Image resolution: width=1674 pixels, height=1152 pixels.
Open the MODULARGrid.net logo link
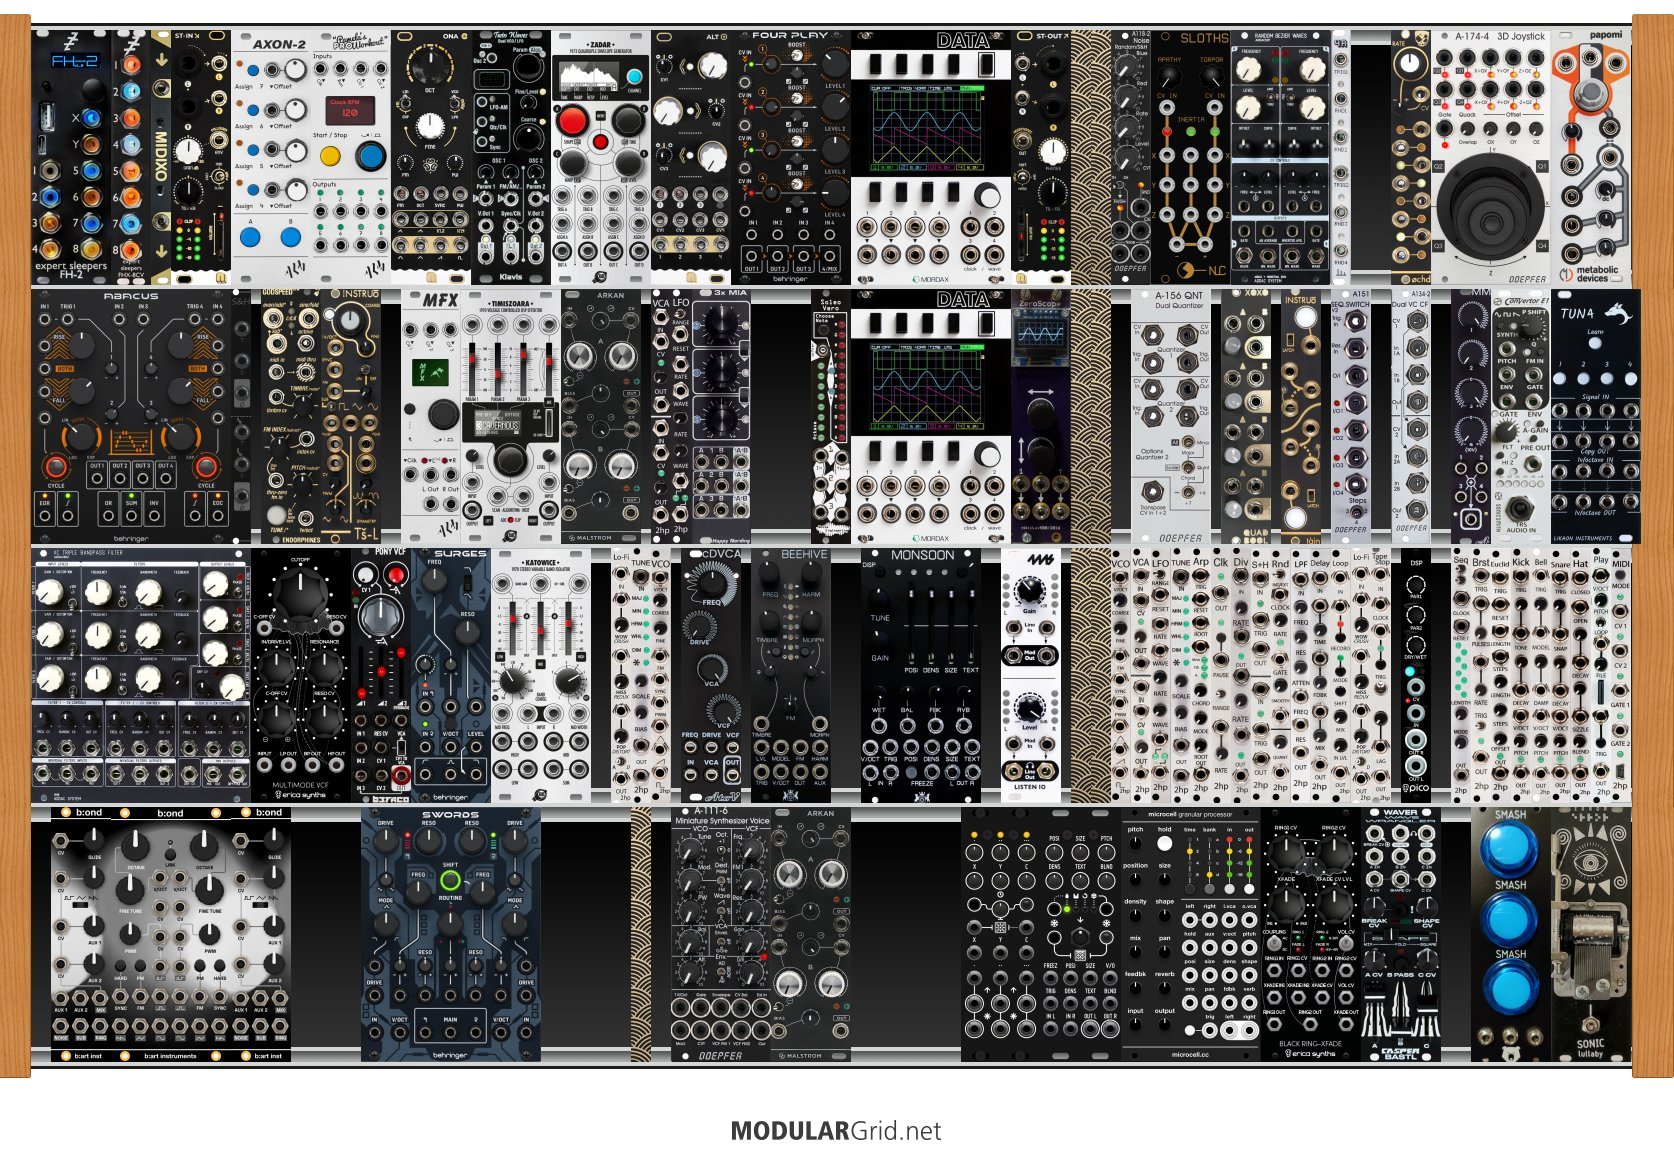click(836, 1131)
